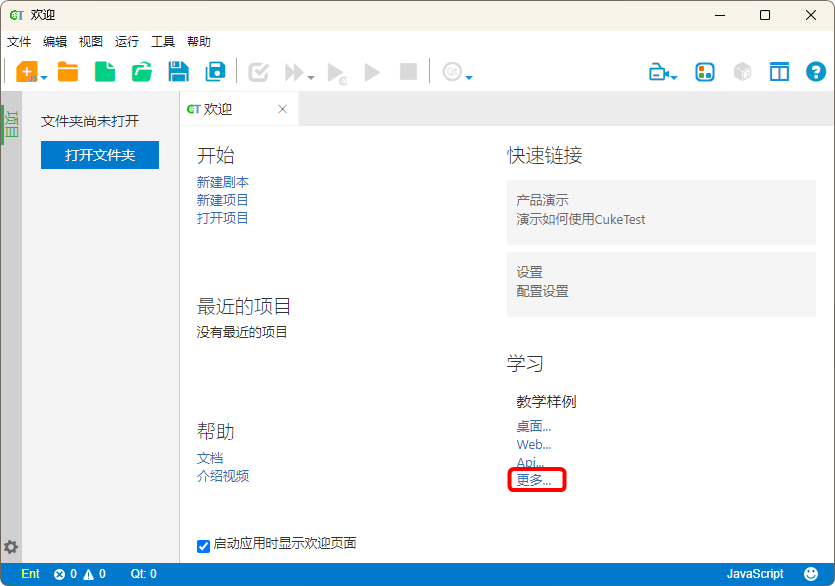Click the save all toolbar icon
This screenshot has width=835, height=586.
click(215, 71)
